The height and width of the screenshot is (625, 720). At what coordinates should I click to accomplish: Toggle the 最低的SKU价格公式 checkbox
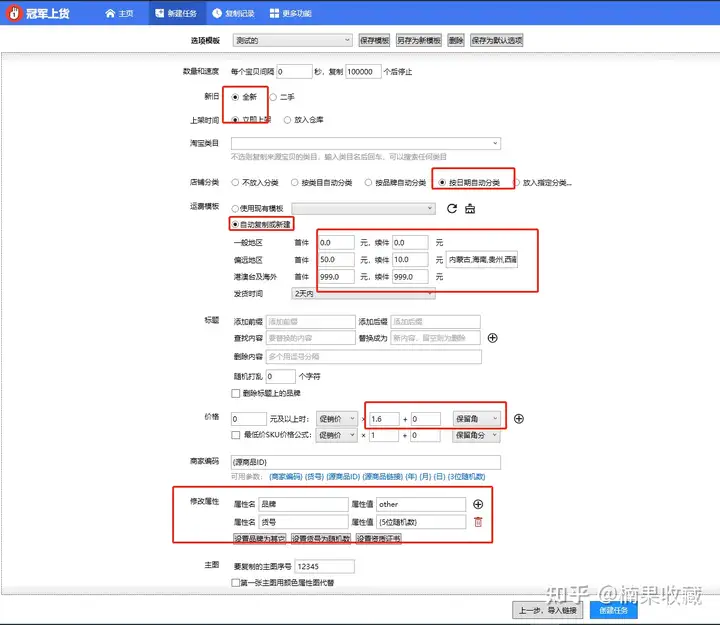(236, 435)
